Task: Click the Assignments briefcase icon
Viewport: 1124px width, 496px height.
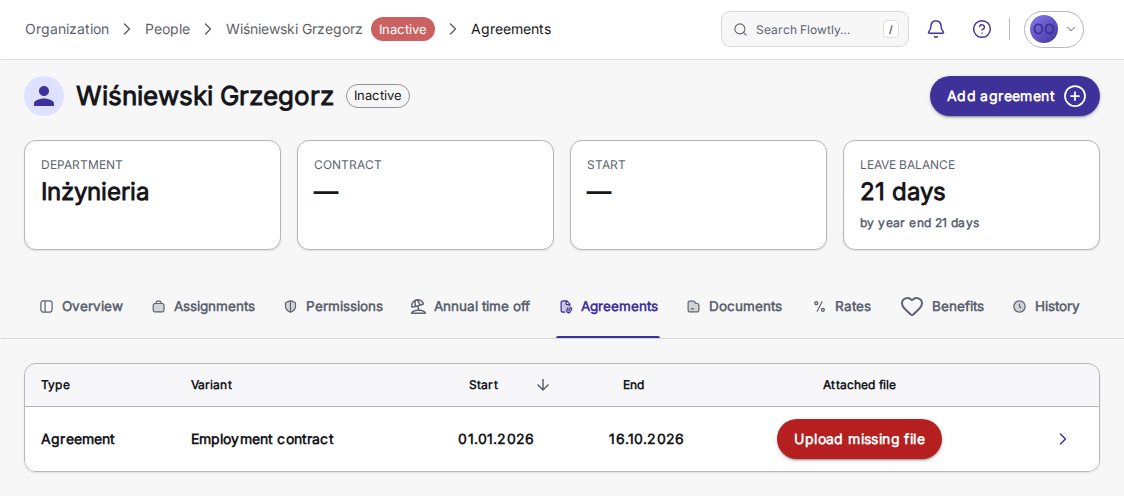Action: (158, 307)
